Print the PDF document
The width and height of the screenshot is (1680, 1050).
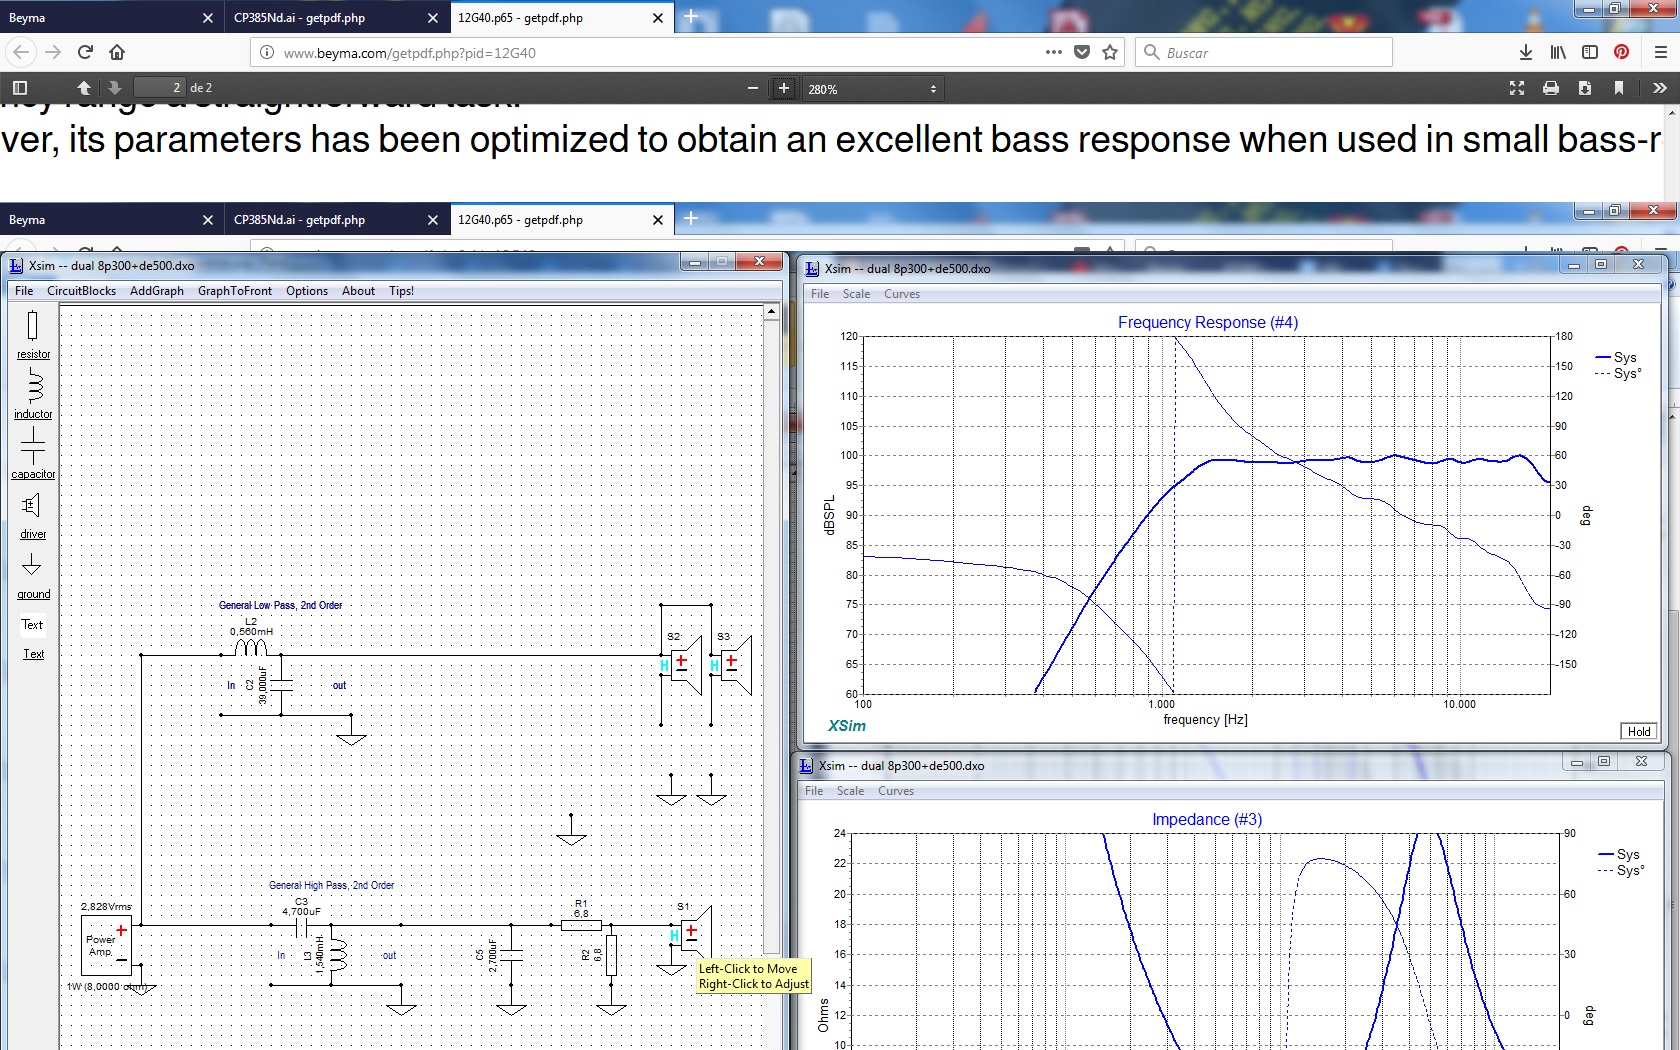pos(1551,88)
